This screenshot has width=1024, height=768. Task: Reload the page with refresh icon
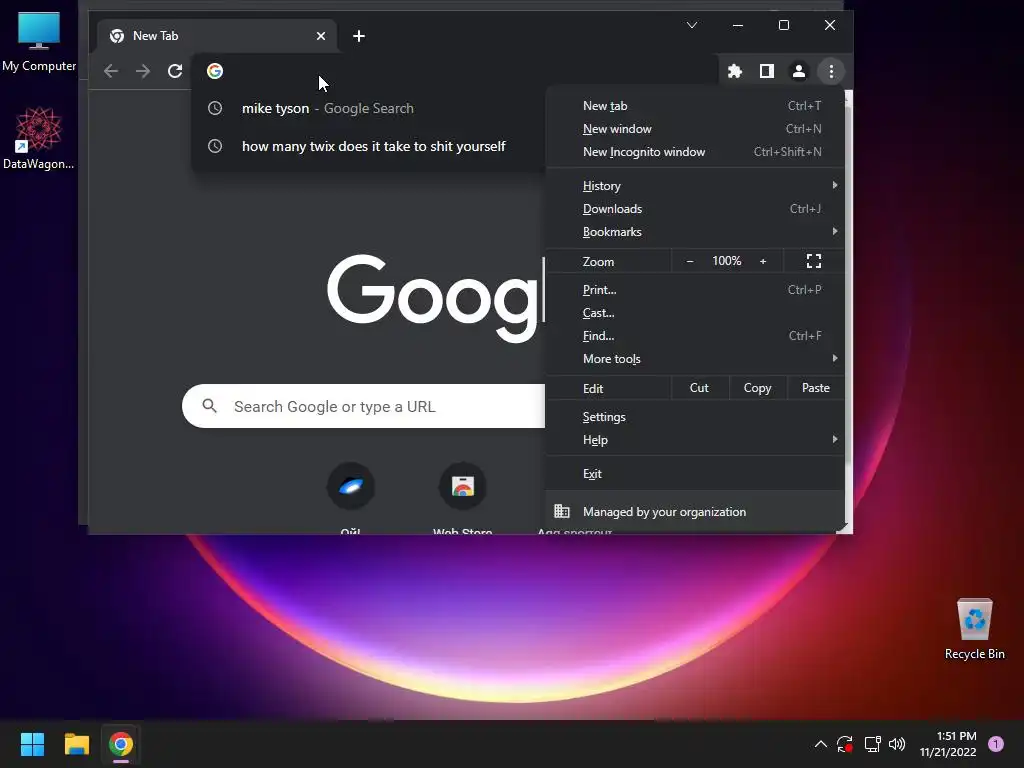[174, 71]
